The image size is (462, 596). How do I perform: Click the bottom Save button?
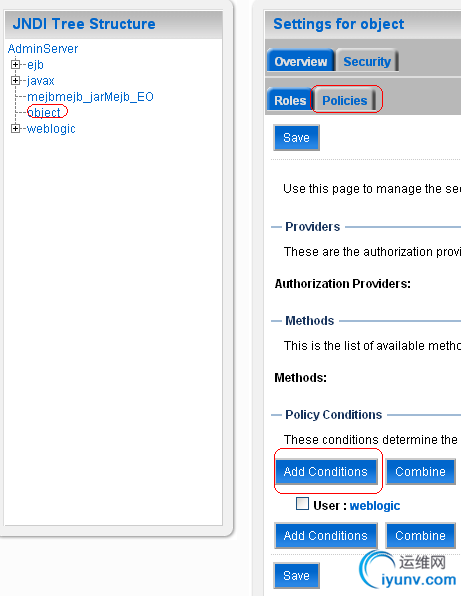pos(296,575)
